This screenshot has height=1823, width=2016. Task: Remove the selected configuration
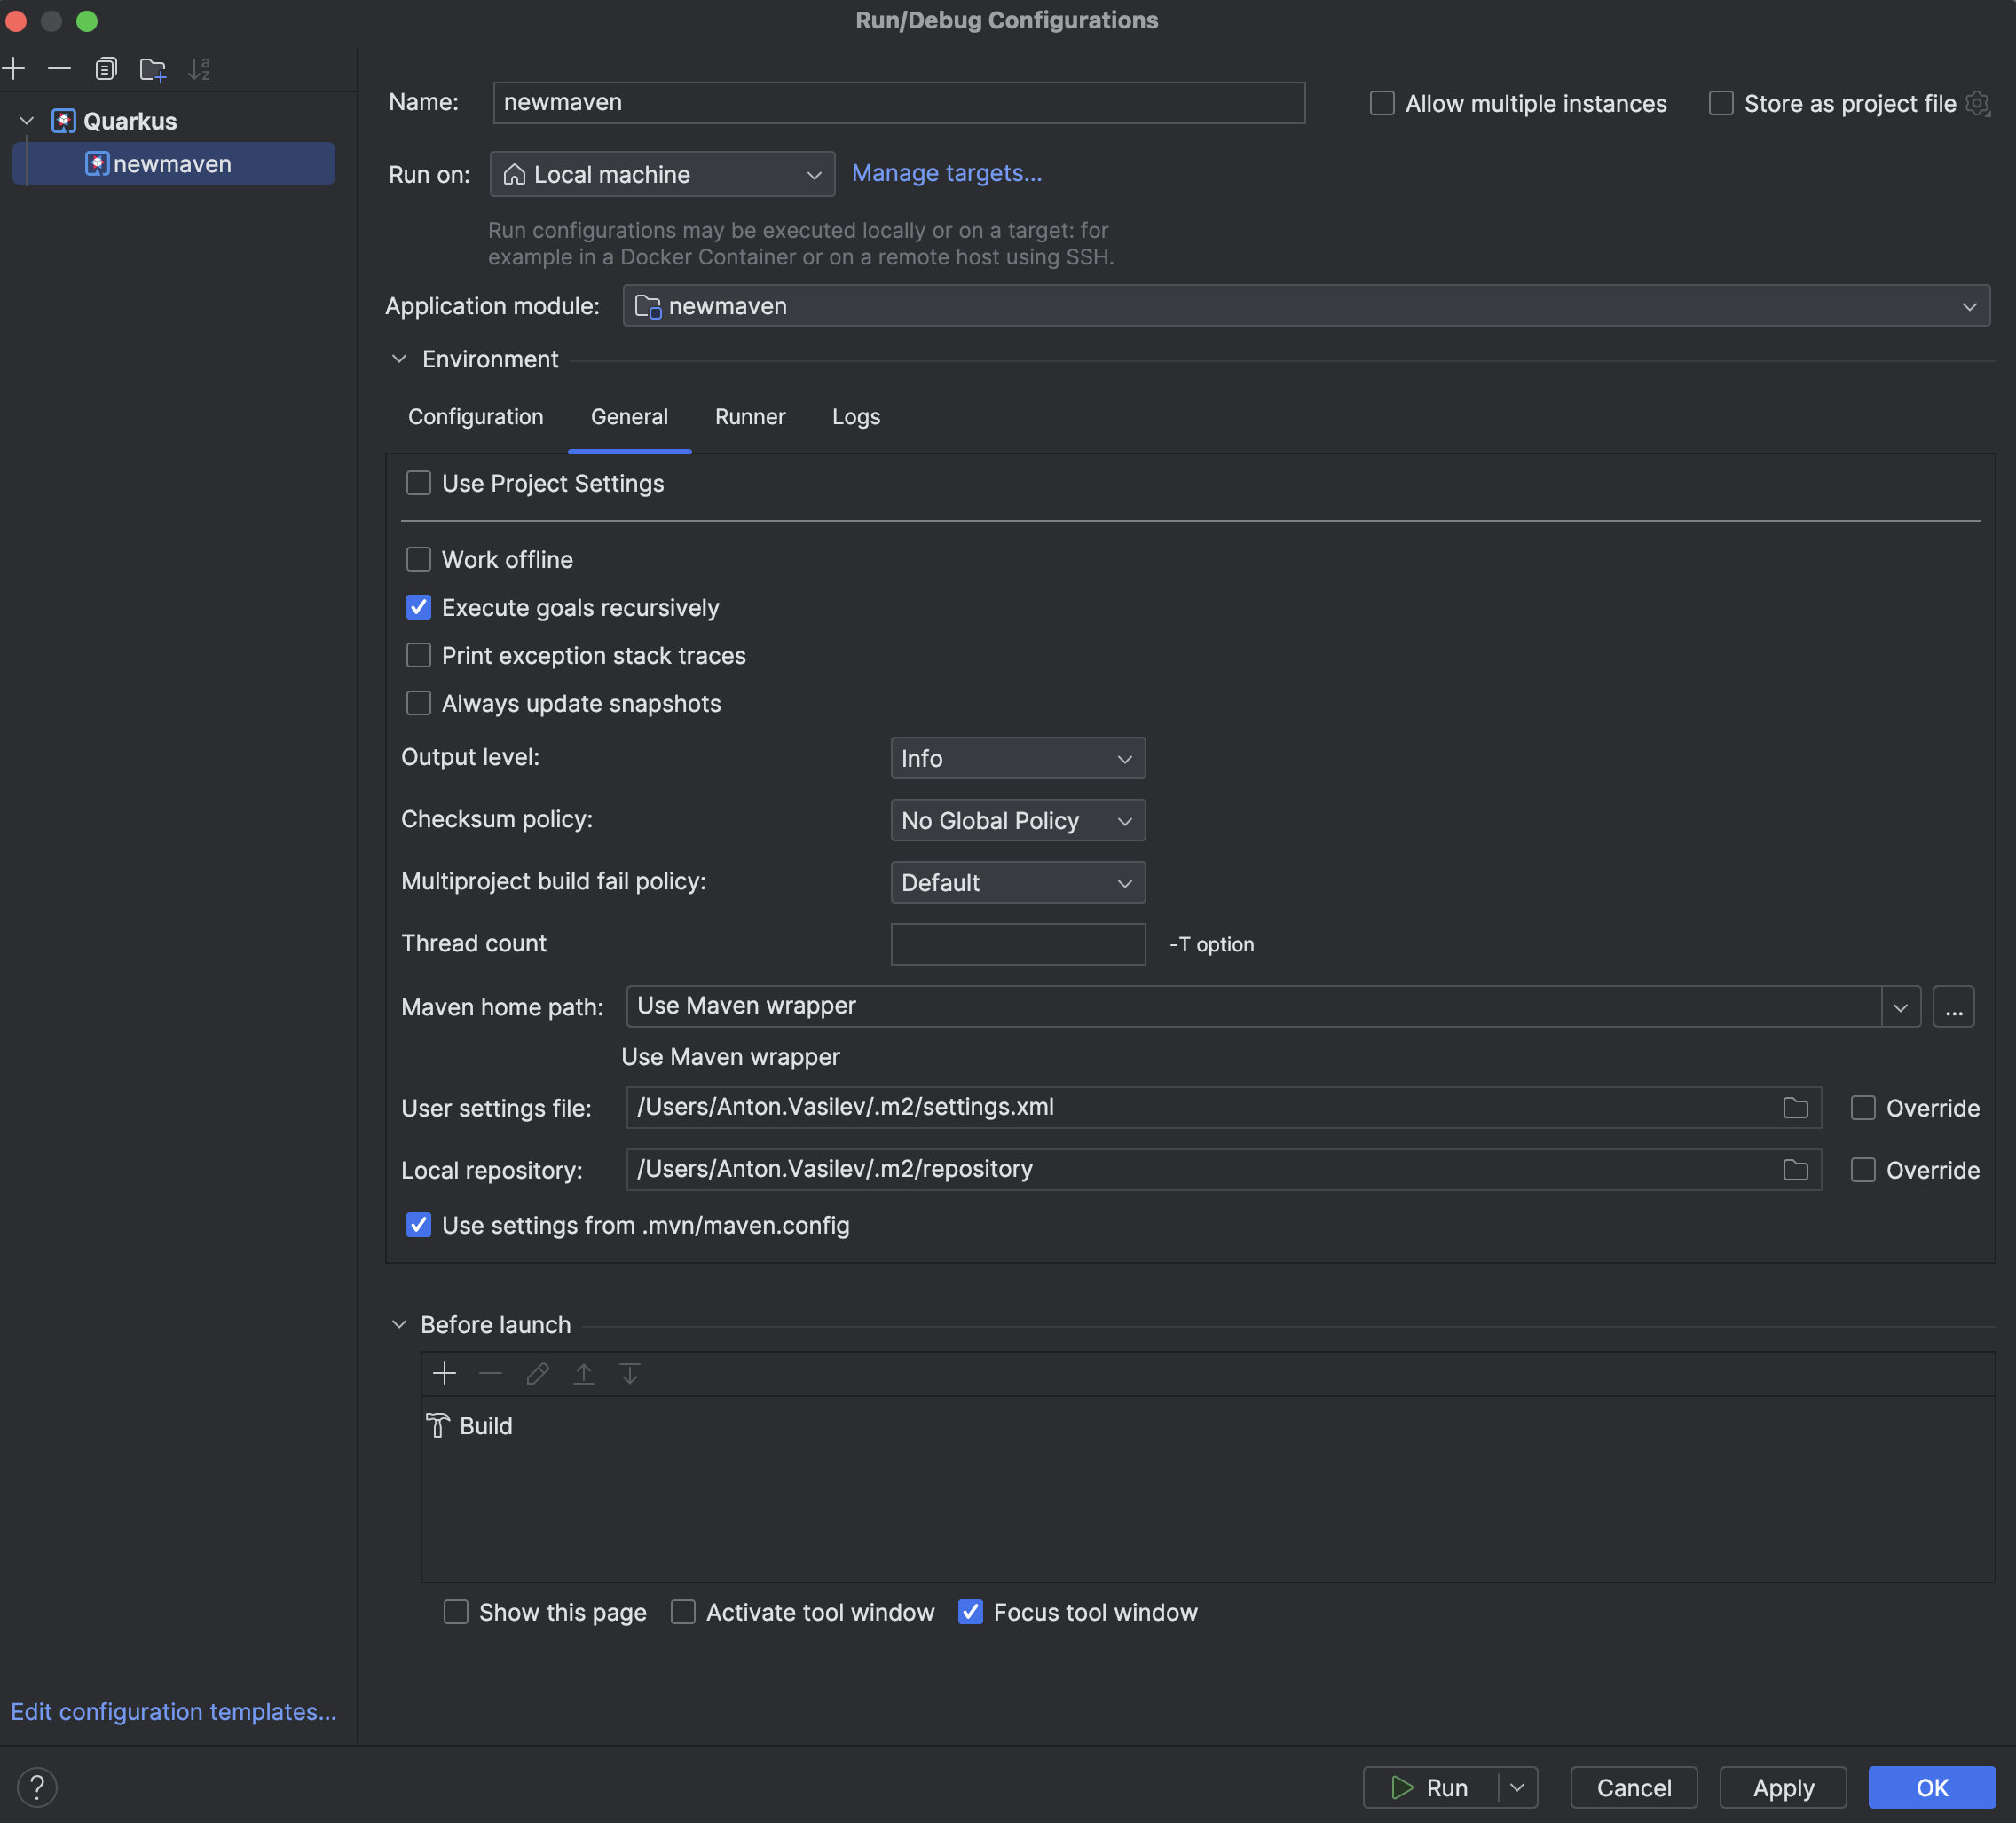click(x=60, y=69)
